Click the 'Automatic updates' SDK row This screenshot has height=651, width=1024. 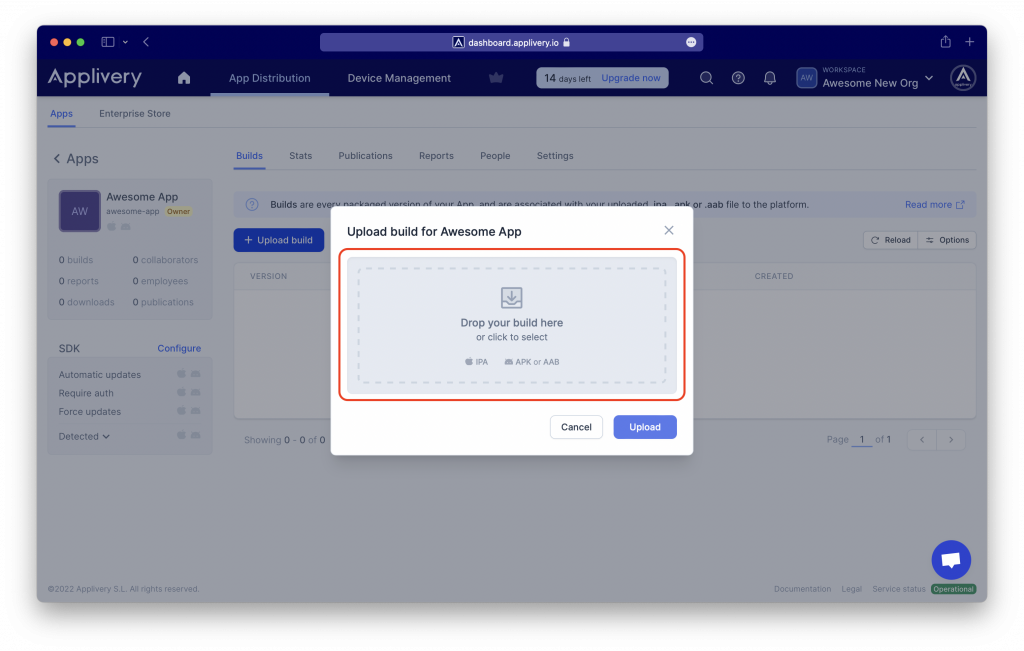129,375
